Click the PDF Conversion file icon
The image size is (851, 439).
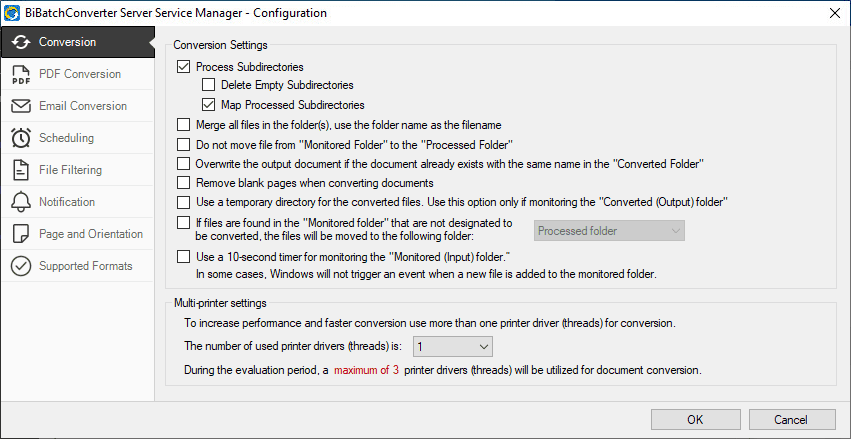(21, 74)
